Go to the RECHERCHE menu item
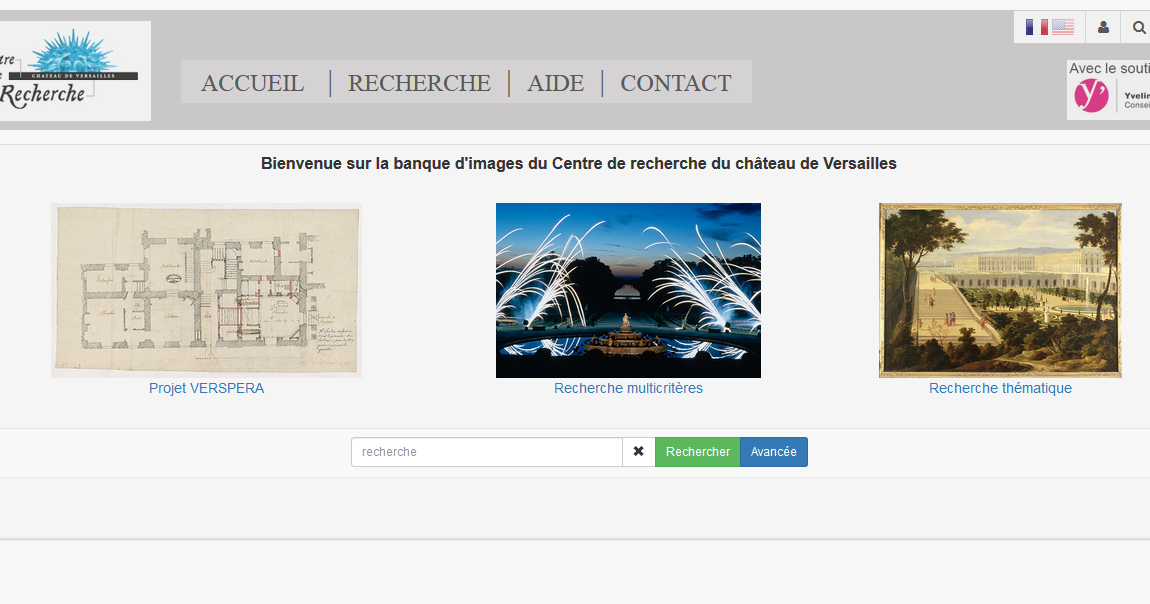 pyautogui.click(x=419, y=83)
